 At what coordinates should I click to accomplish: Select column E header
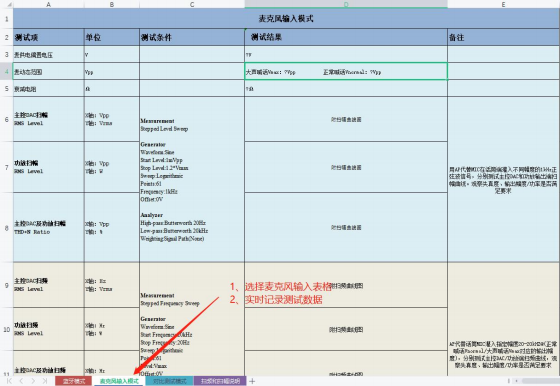tap(503, 4)
